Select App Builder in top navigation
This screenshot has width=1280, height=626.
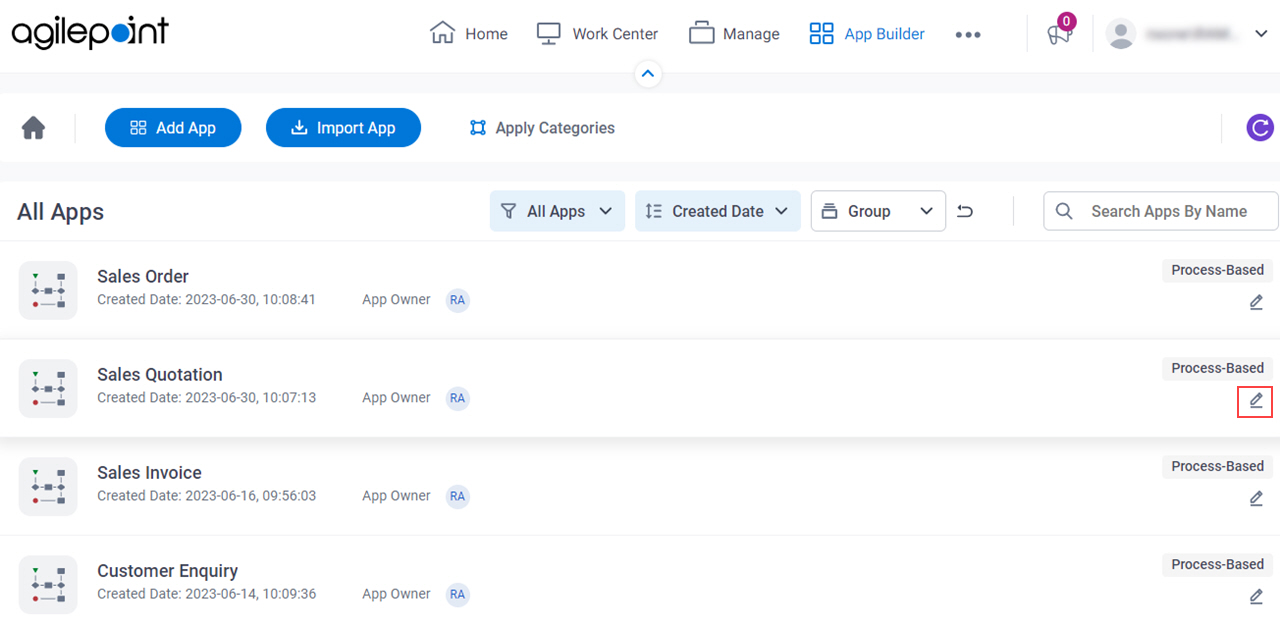click(x=866, y=34)
